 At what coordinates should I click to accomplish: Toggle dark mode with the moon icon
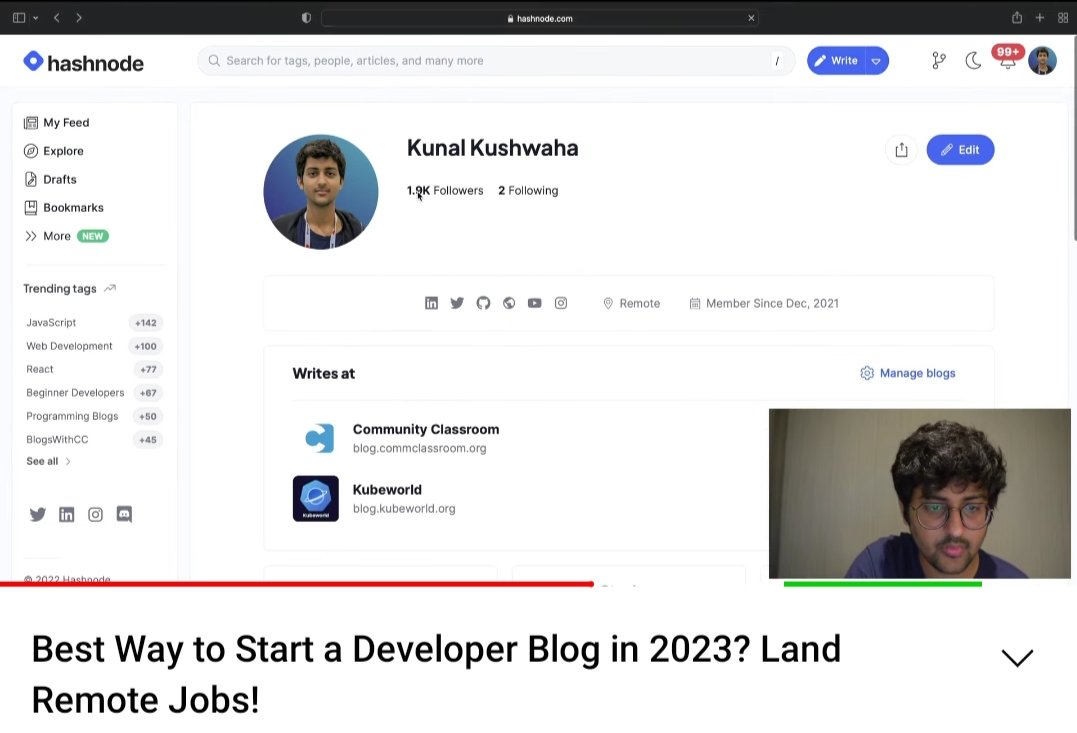click(x=973, y=60)
